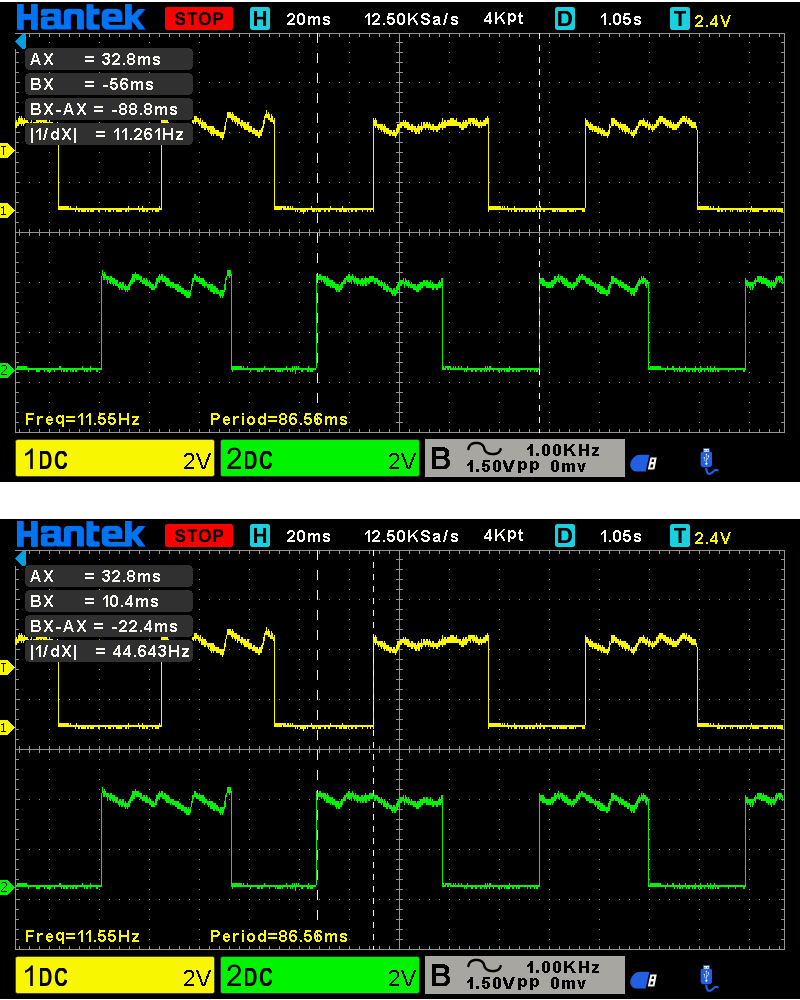Viewport: 800px width, 1000px height.
Task: Click the green Channel 2 marker on left edge
Action: tap(8, 369)
